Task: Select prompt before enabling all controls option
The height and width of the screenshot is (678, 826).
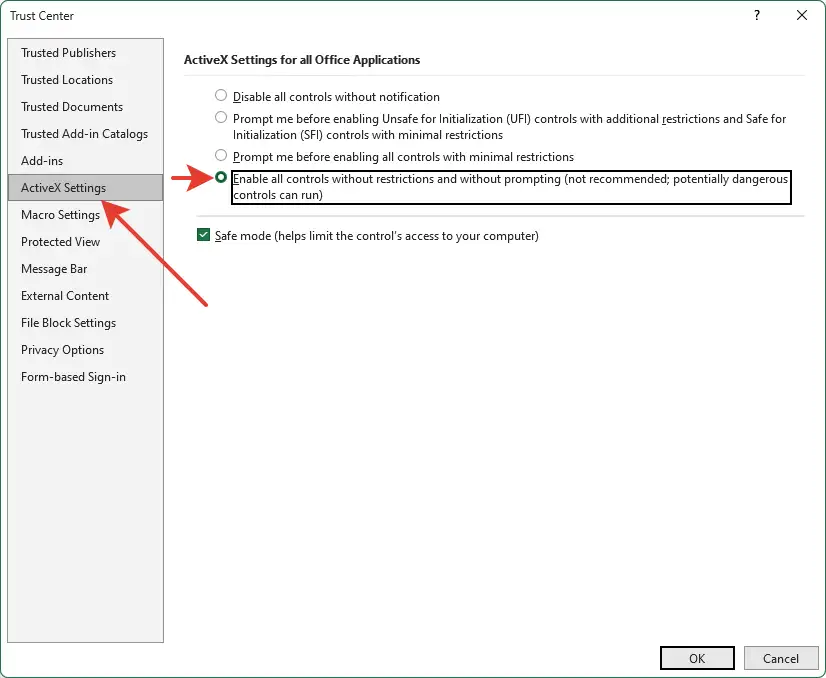Action: pos(220,156)
